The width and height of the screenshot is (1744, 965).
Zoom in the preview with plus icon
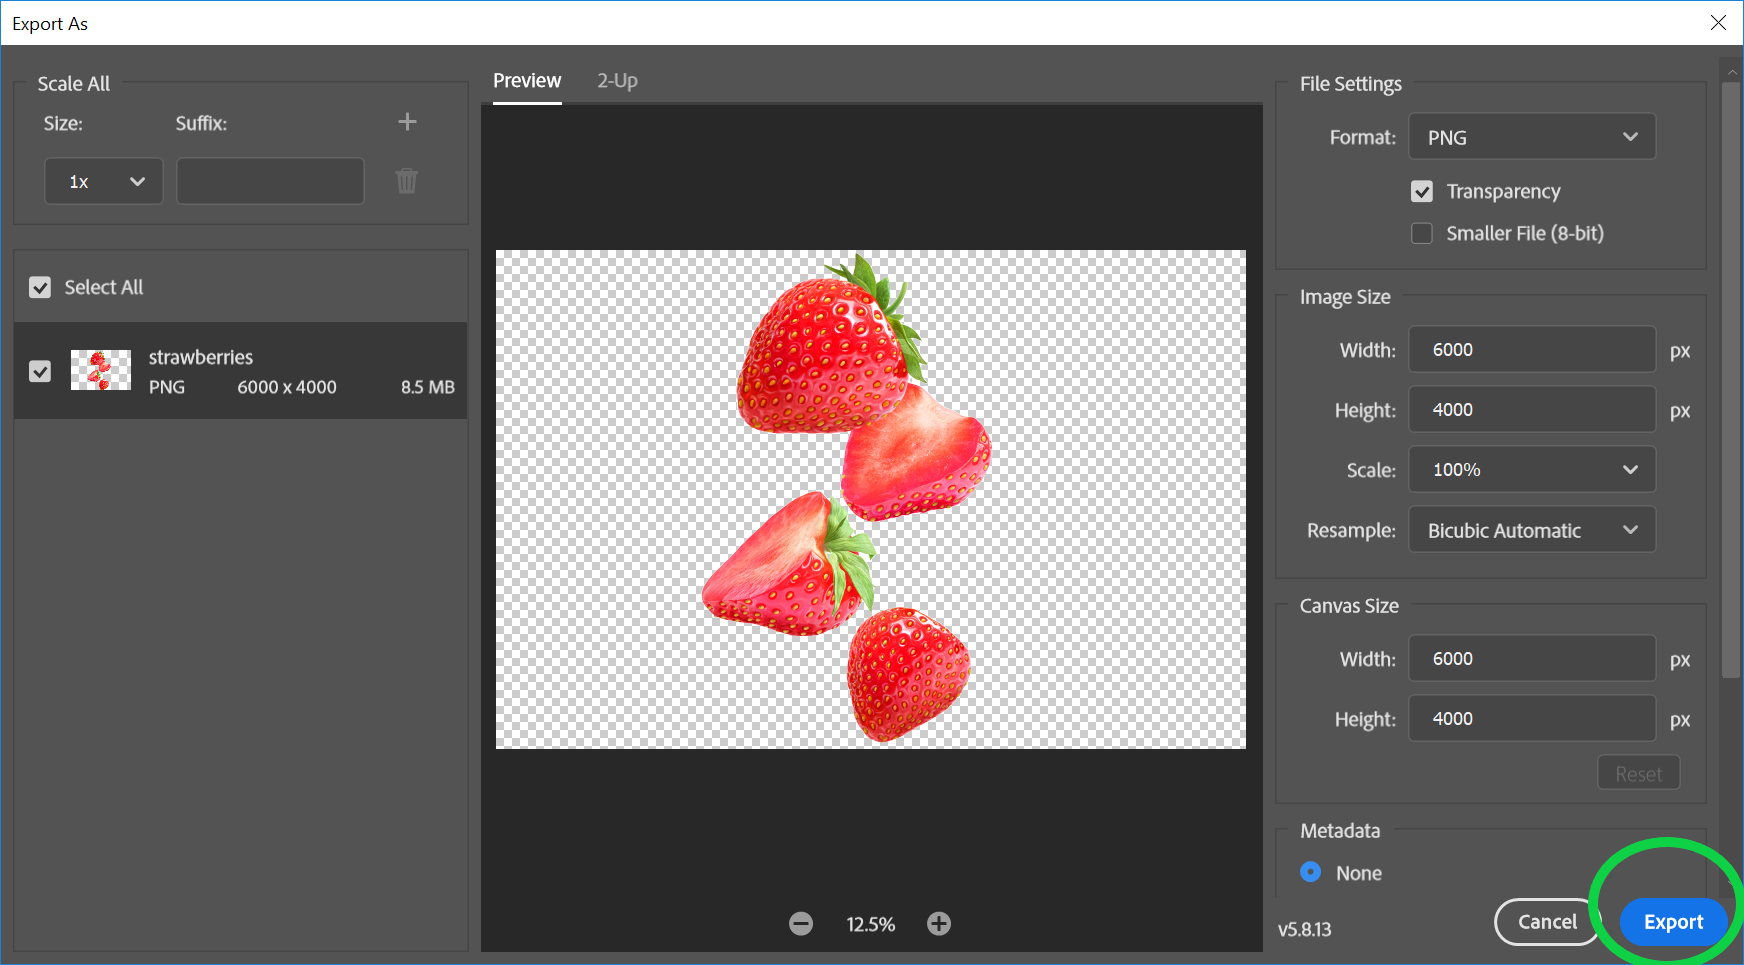939,924
